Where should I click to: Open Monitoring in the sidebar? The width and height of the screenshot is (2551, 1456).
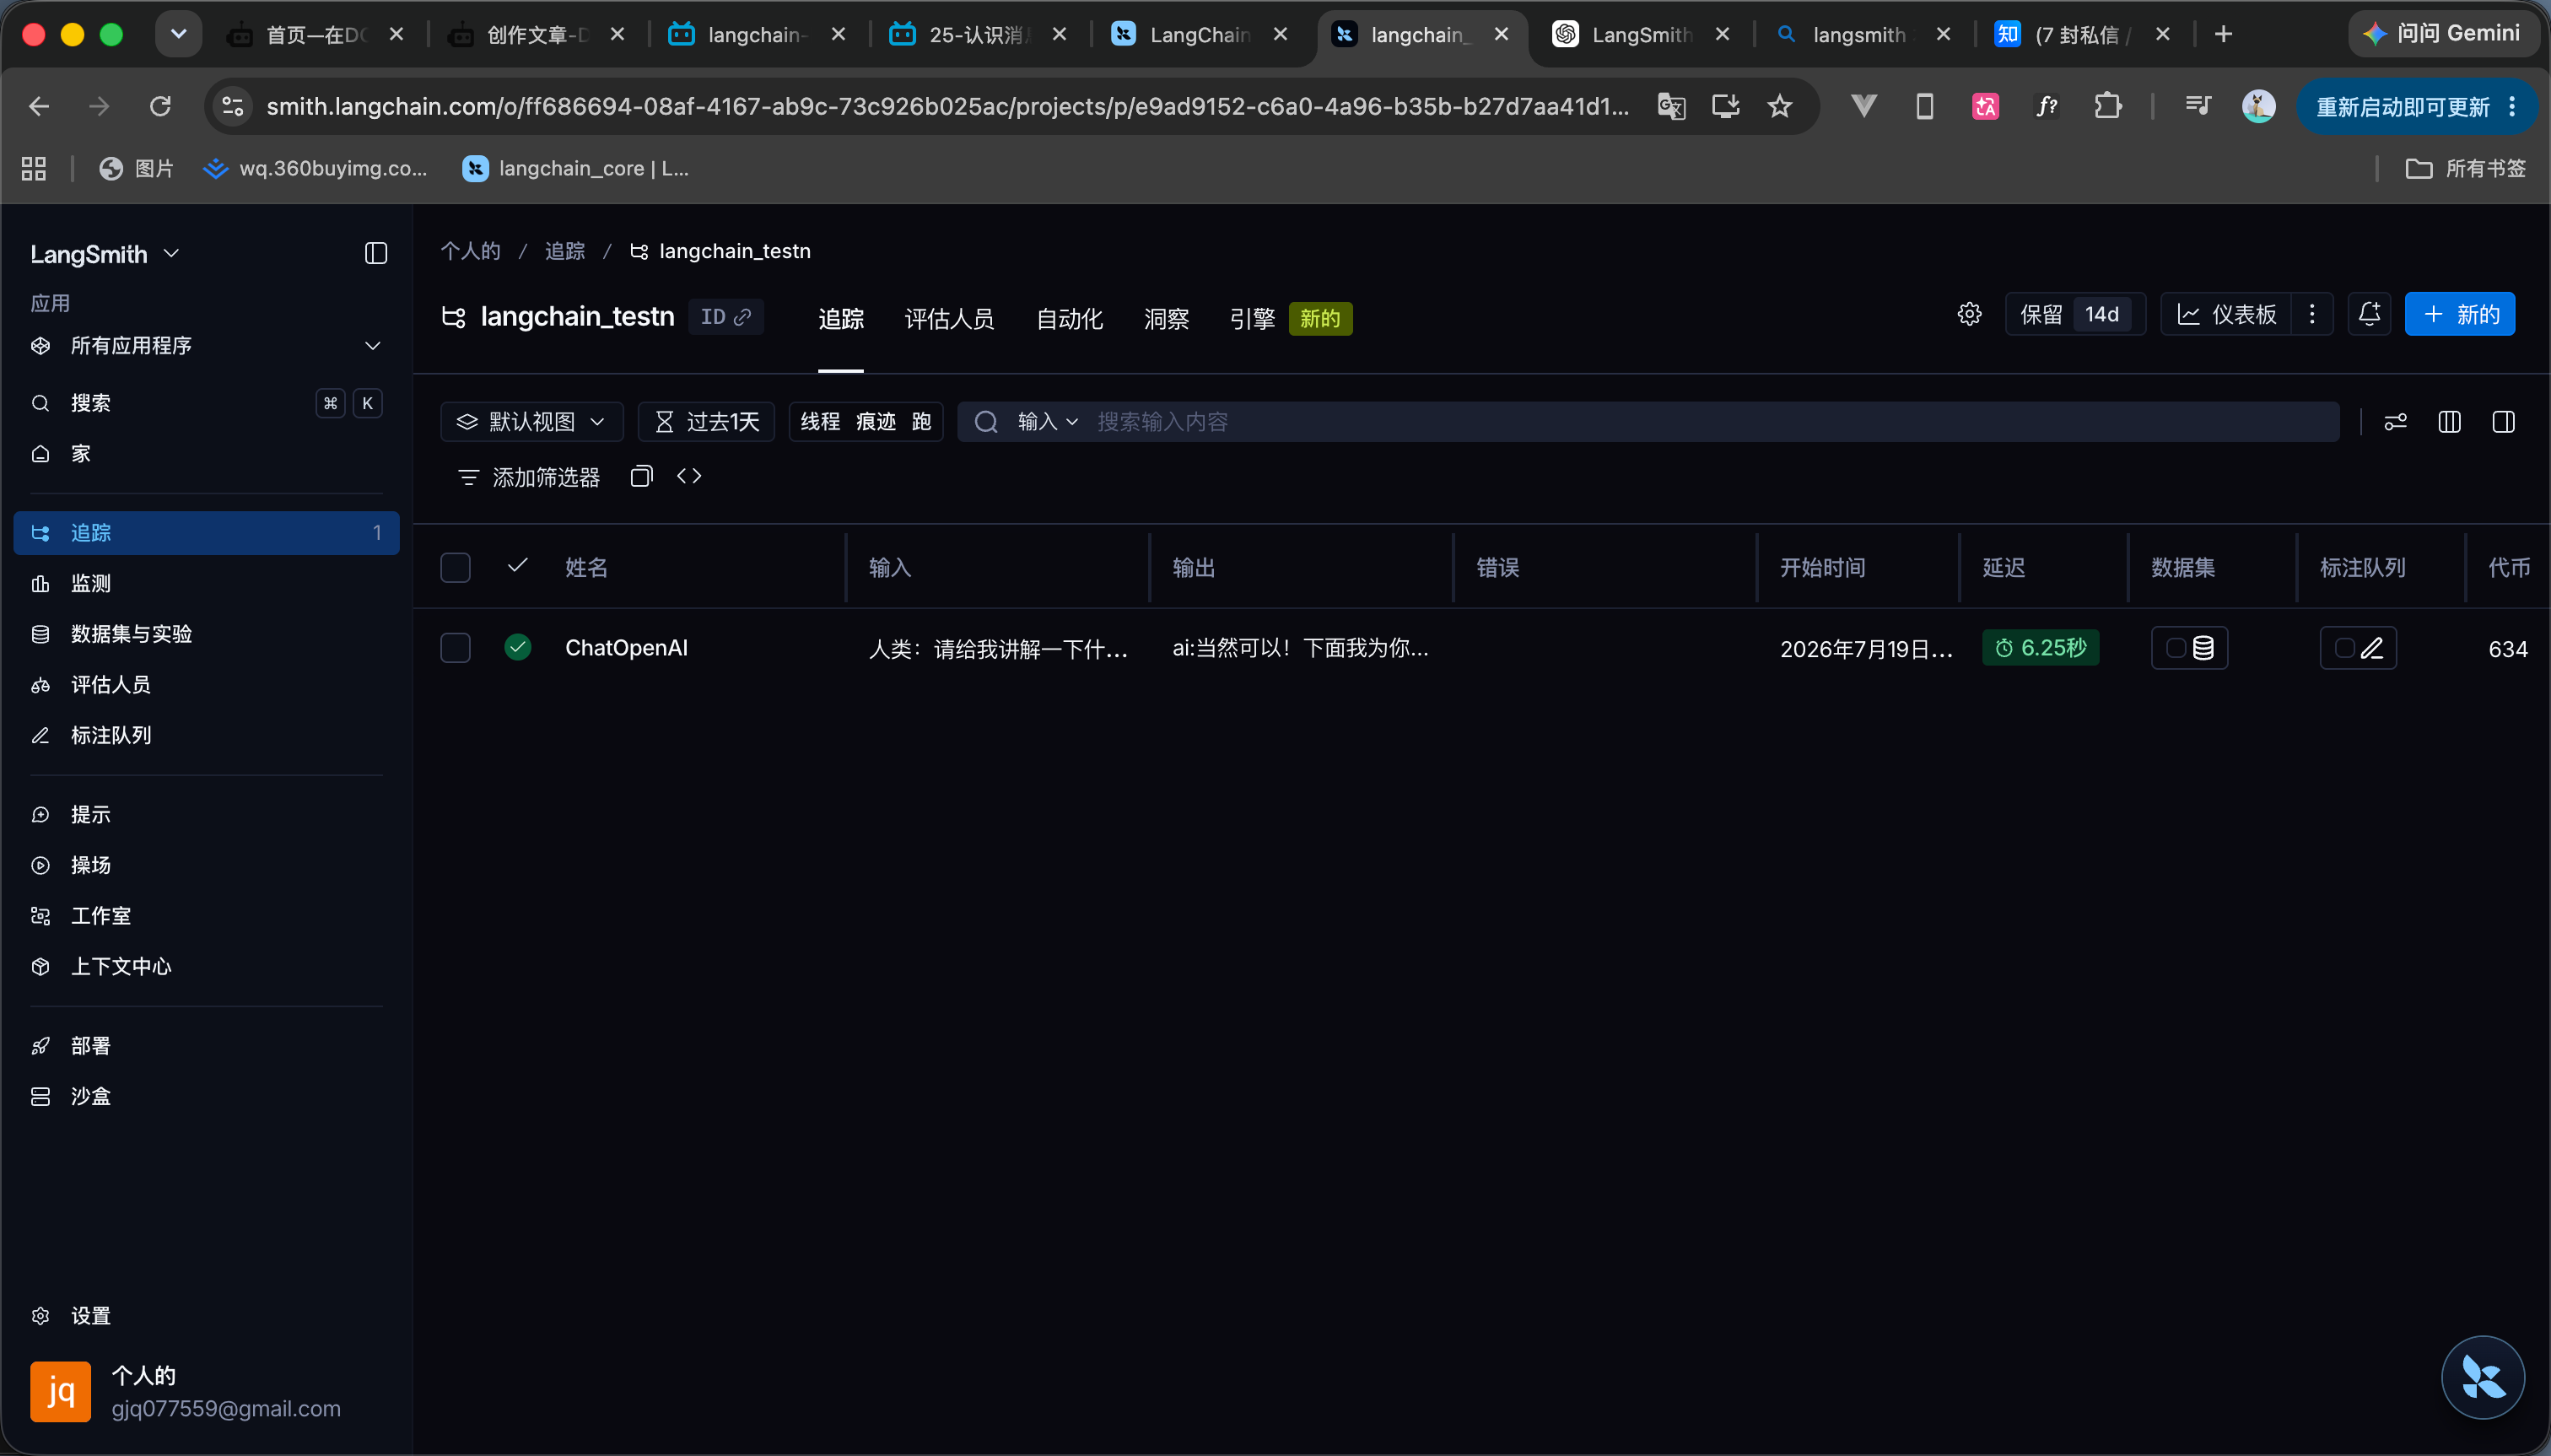206,583
